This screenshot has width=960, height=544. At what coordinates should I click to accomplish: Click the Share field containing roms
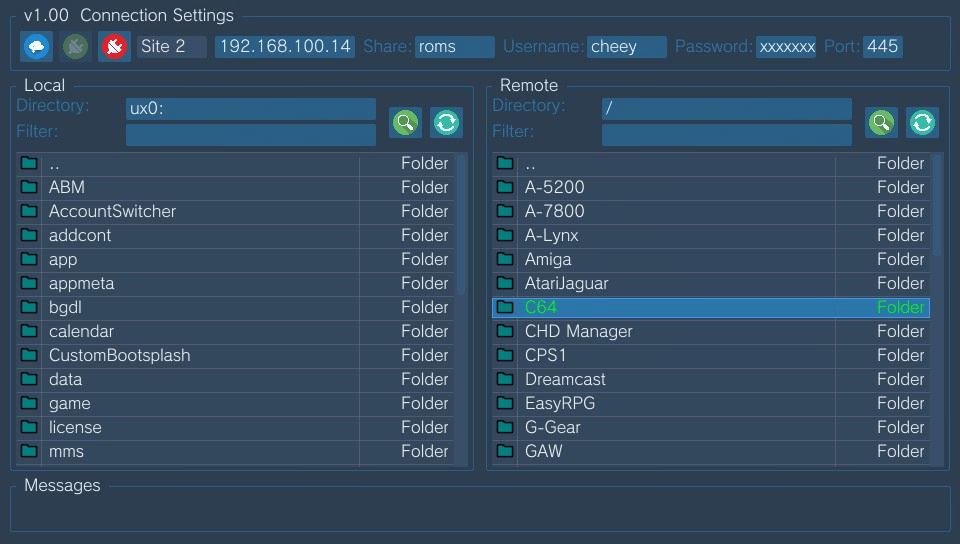(x=454, y=47)
